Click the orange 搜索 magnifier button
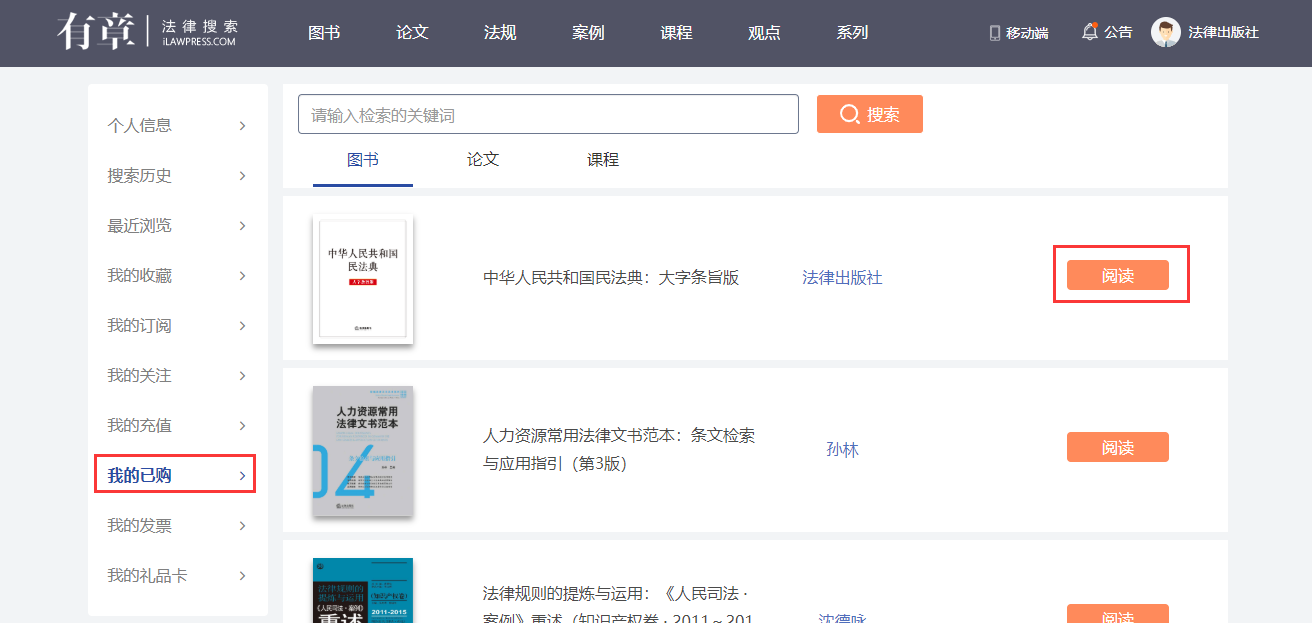1312x623 pixels. click(869, 114)
